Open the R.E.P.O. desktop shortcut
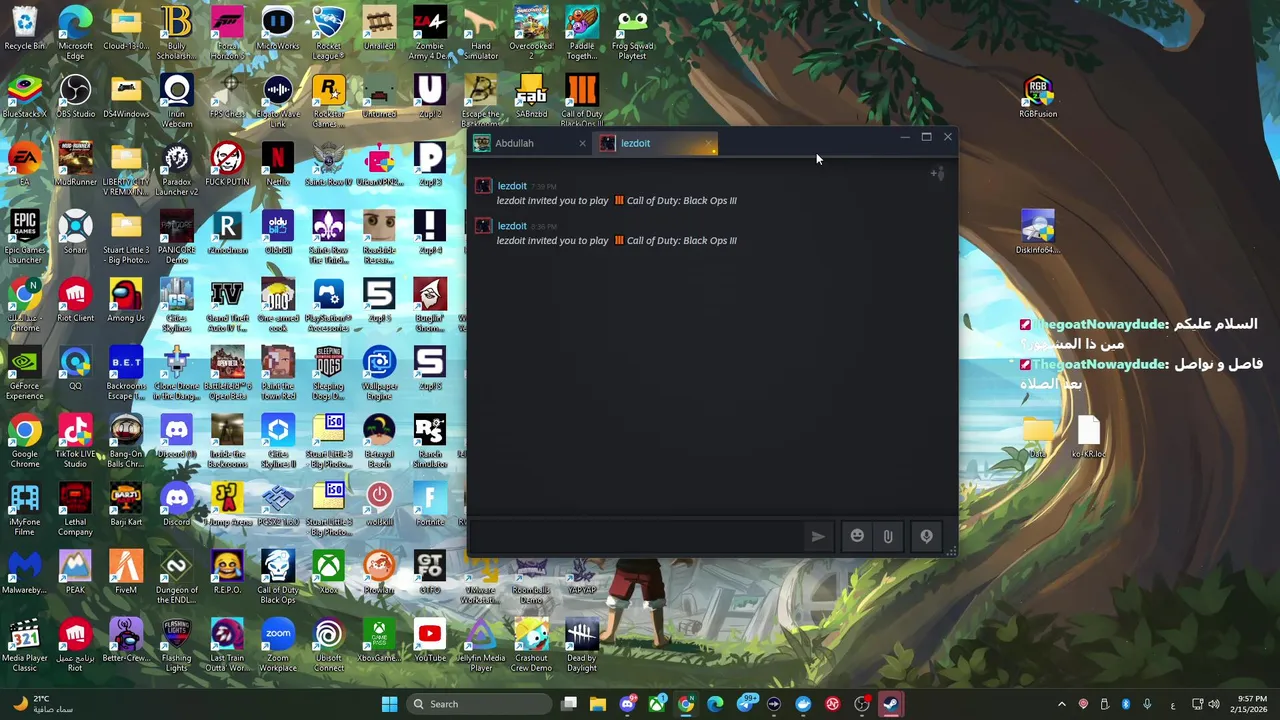Image resolution: width=1280 pixels, height=720 pixels. tap(227, 574)
